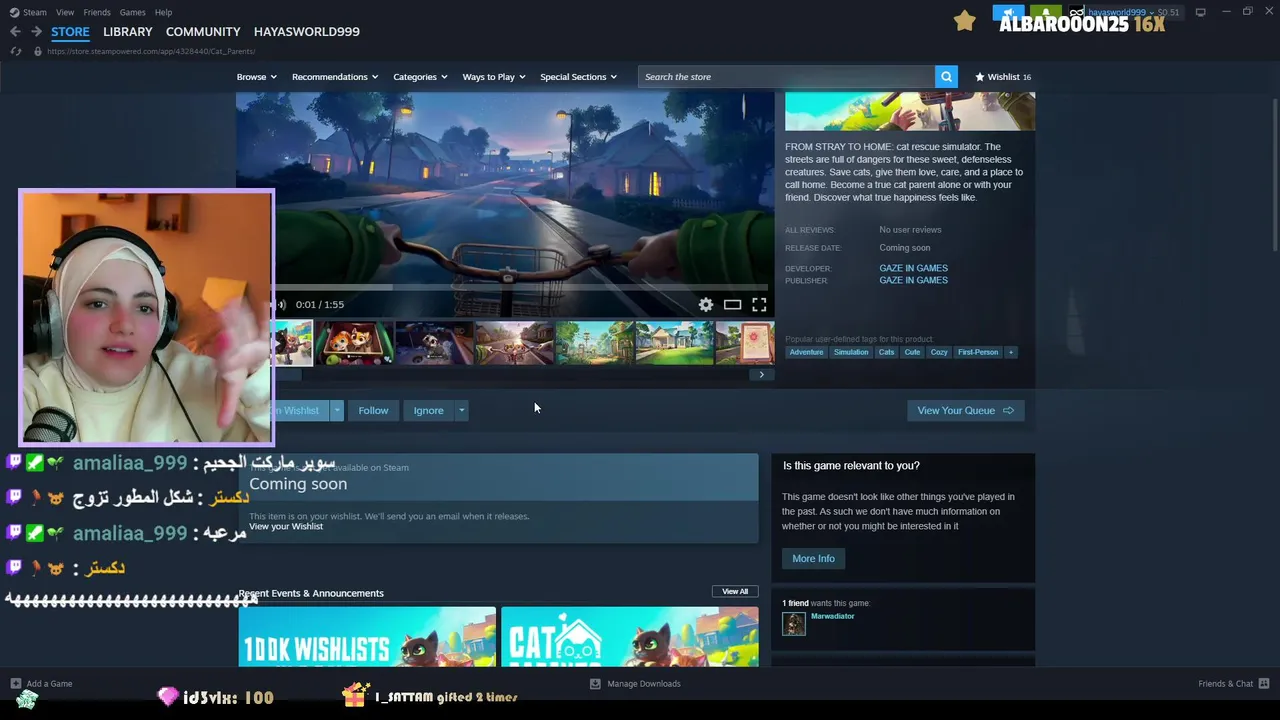Expand the Ways to Play dropdown
Screen dimensions: 1280x720
494,76
